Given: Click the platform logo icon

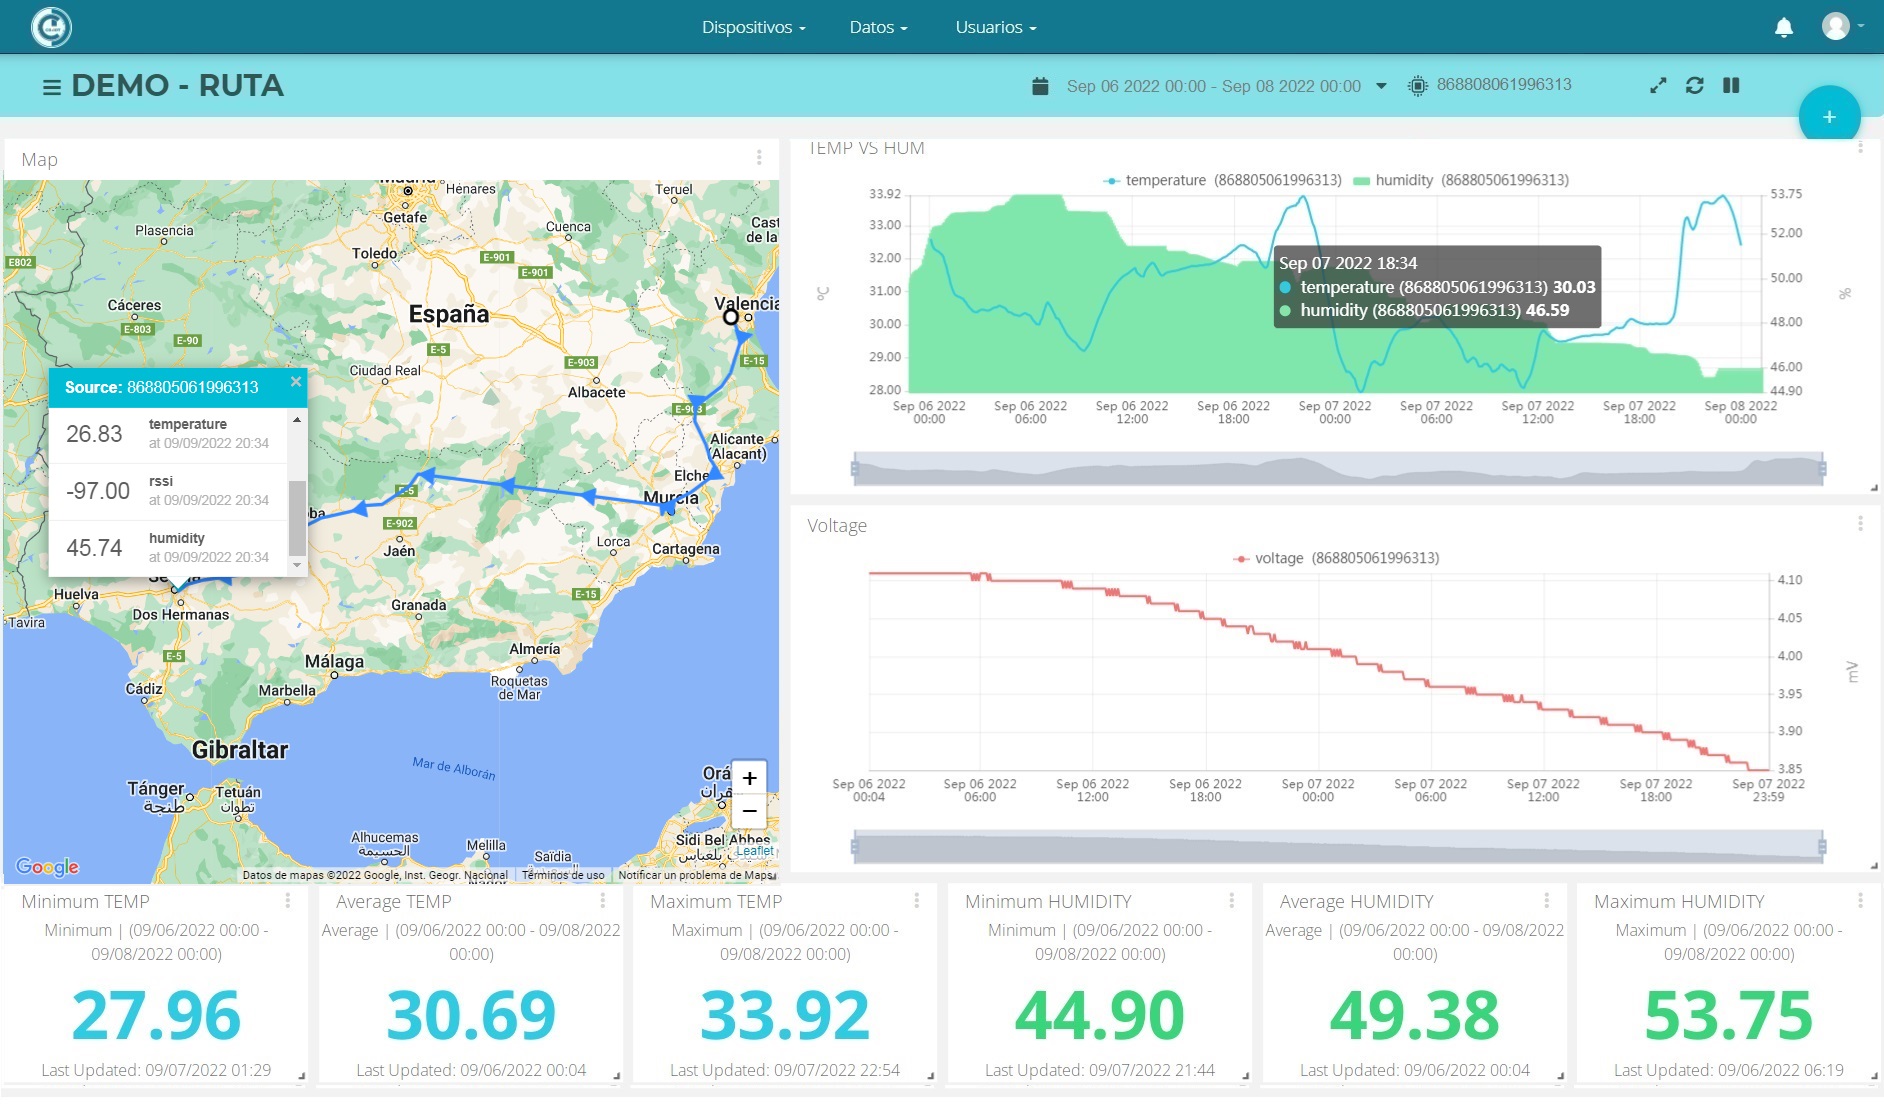Looking at the screenshot, I should tap(51, 27).
